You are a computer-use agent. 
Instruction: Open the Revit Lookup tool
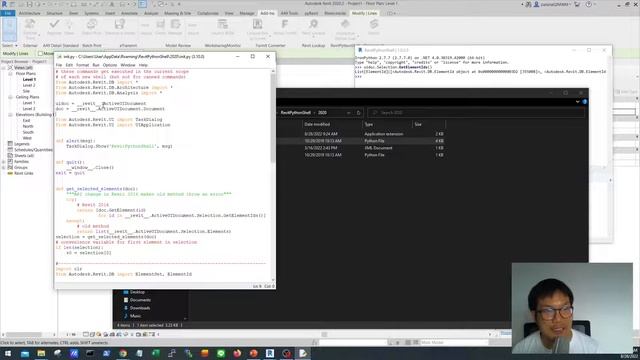pyautogui.click(x=313, y=27)
